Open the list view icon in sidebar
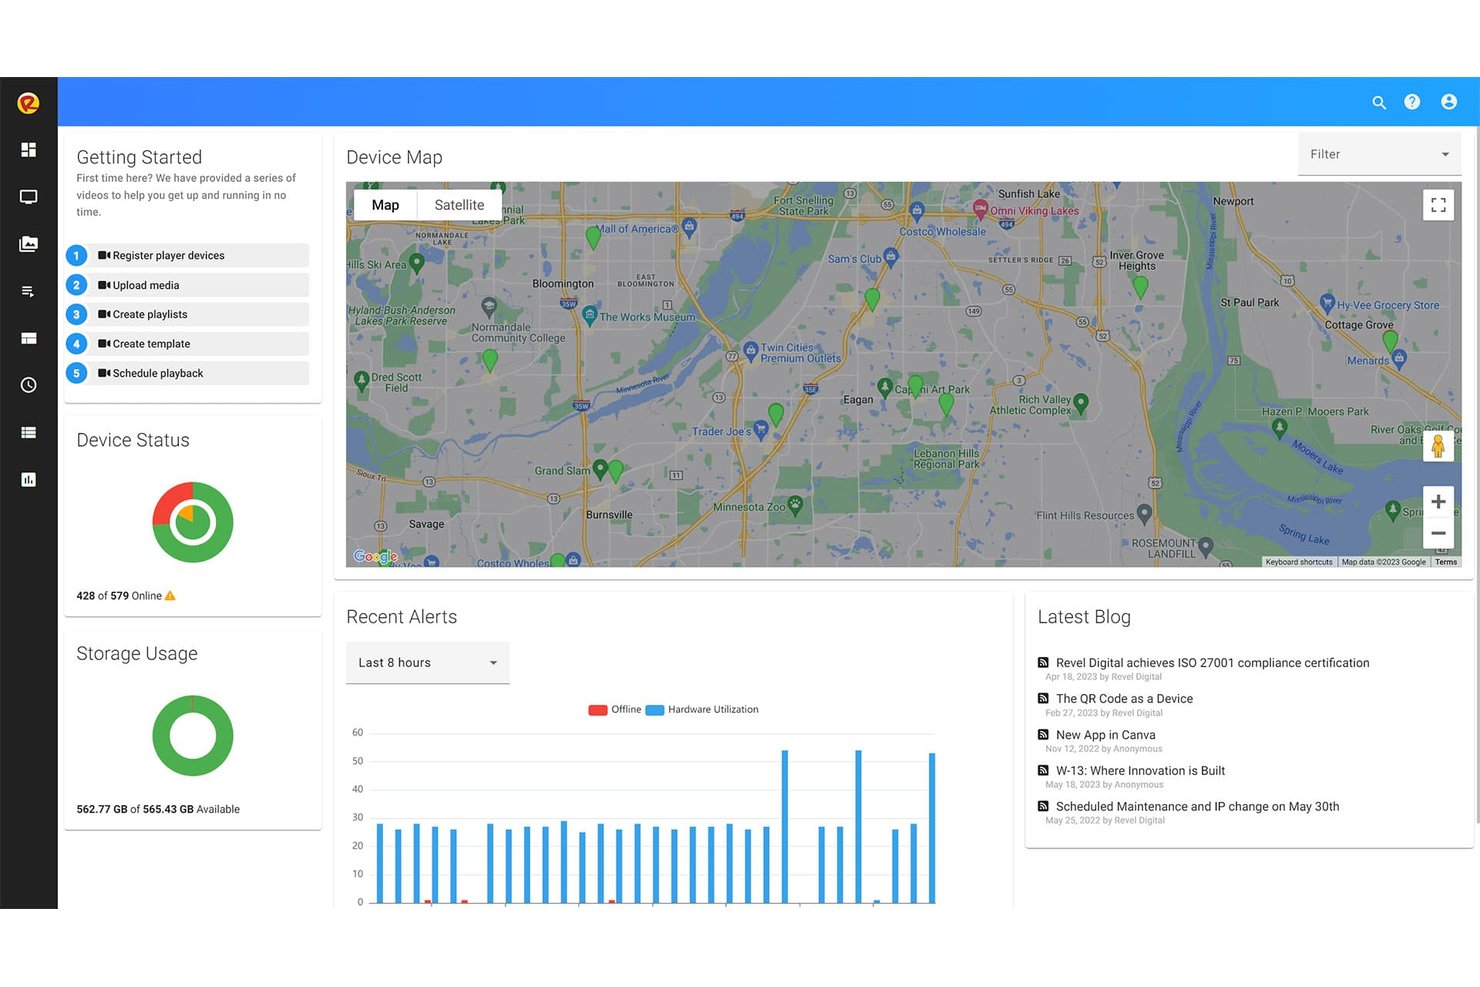 point(28,432)
